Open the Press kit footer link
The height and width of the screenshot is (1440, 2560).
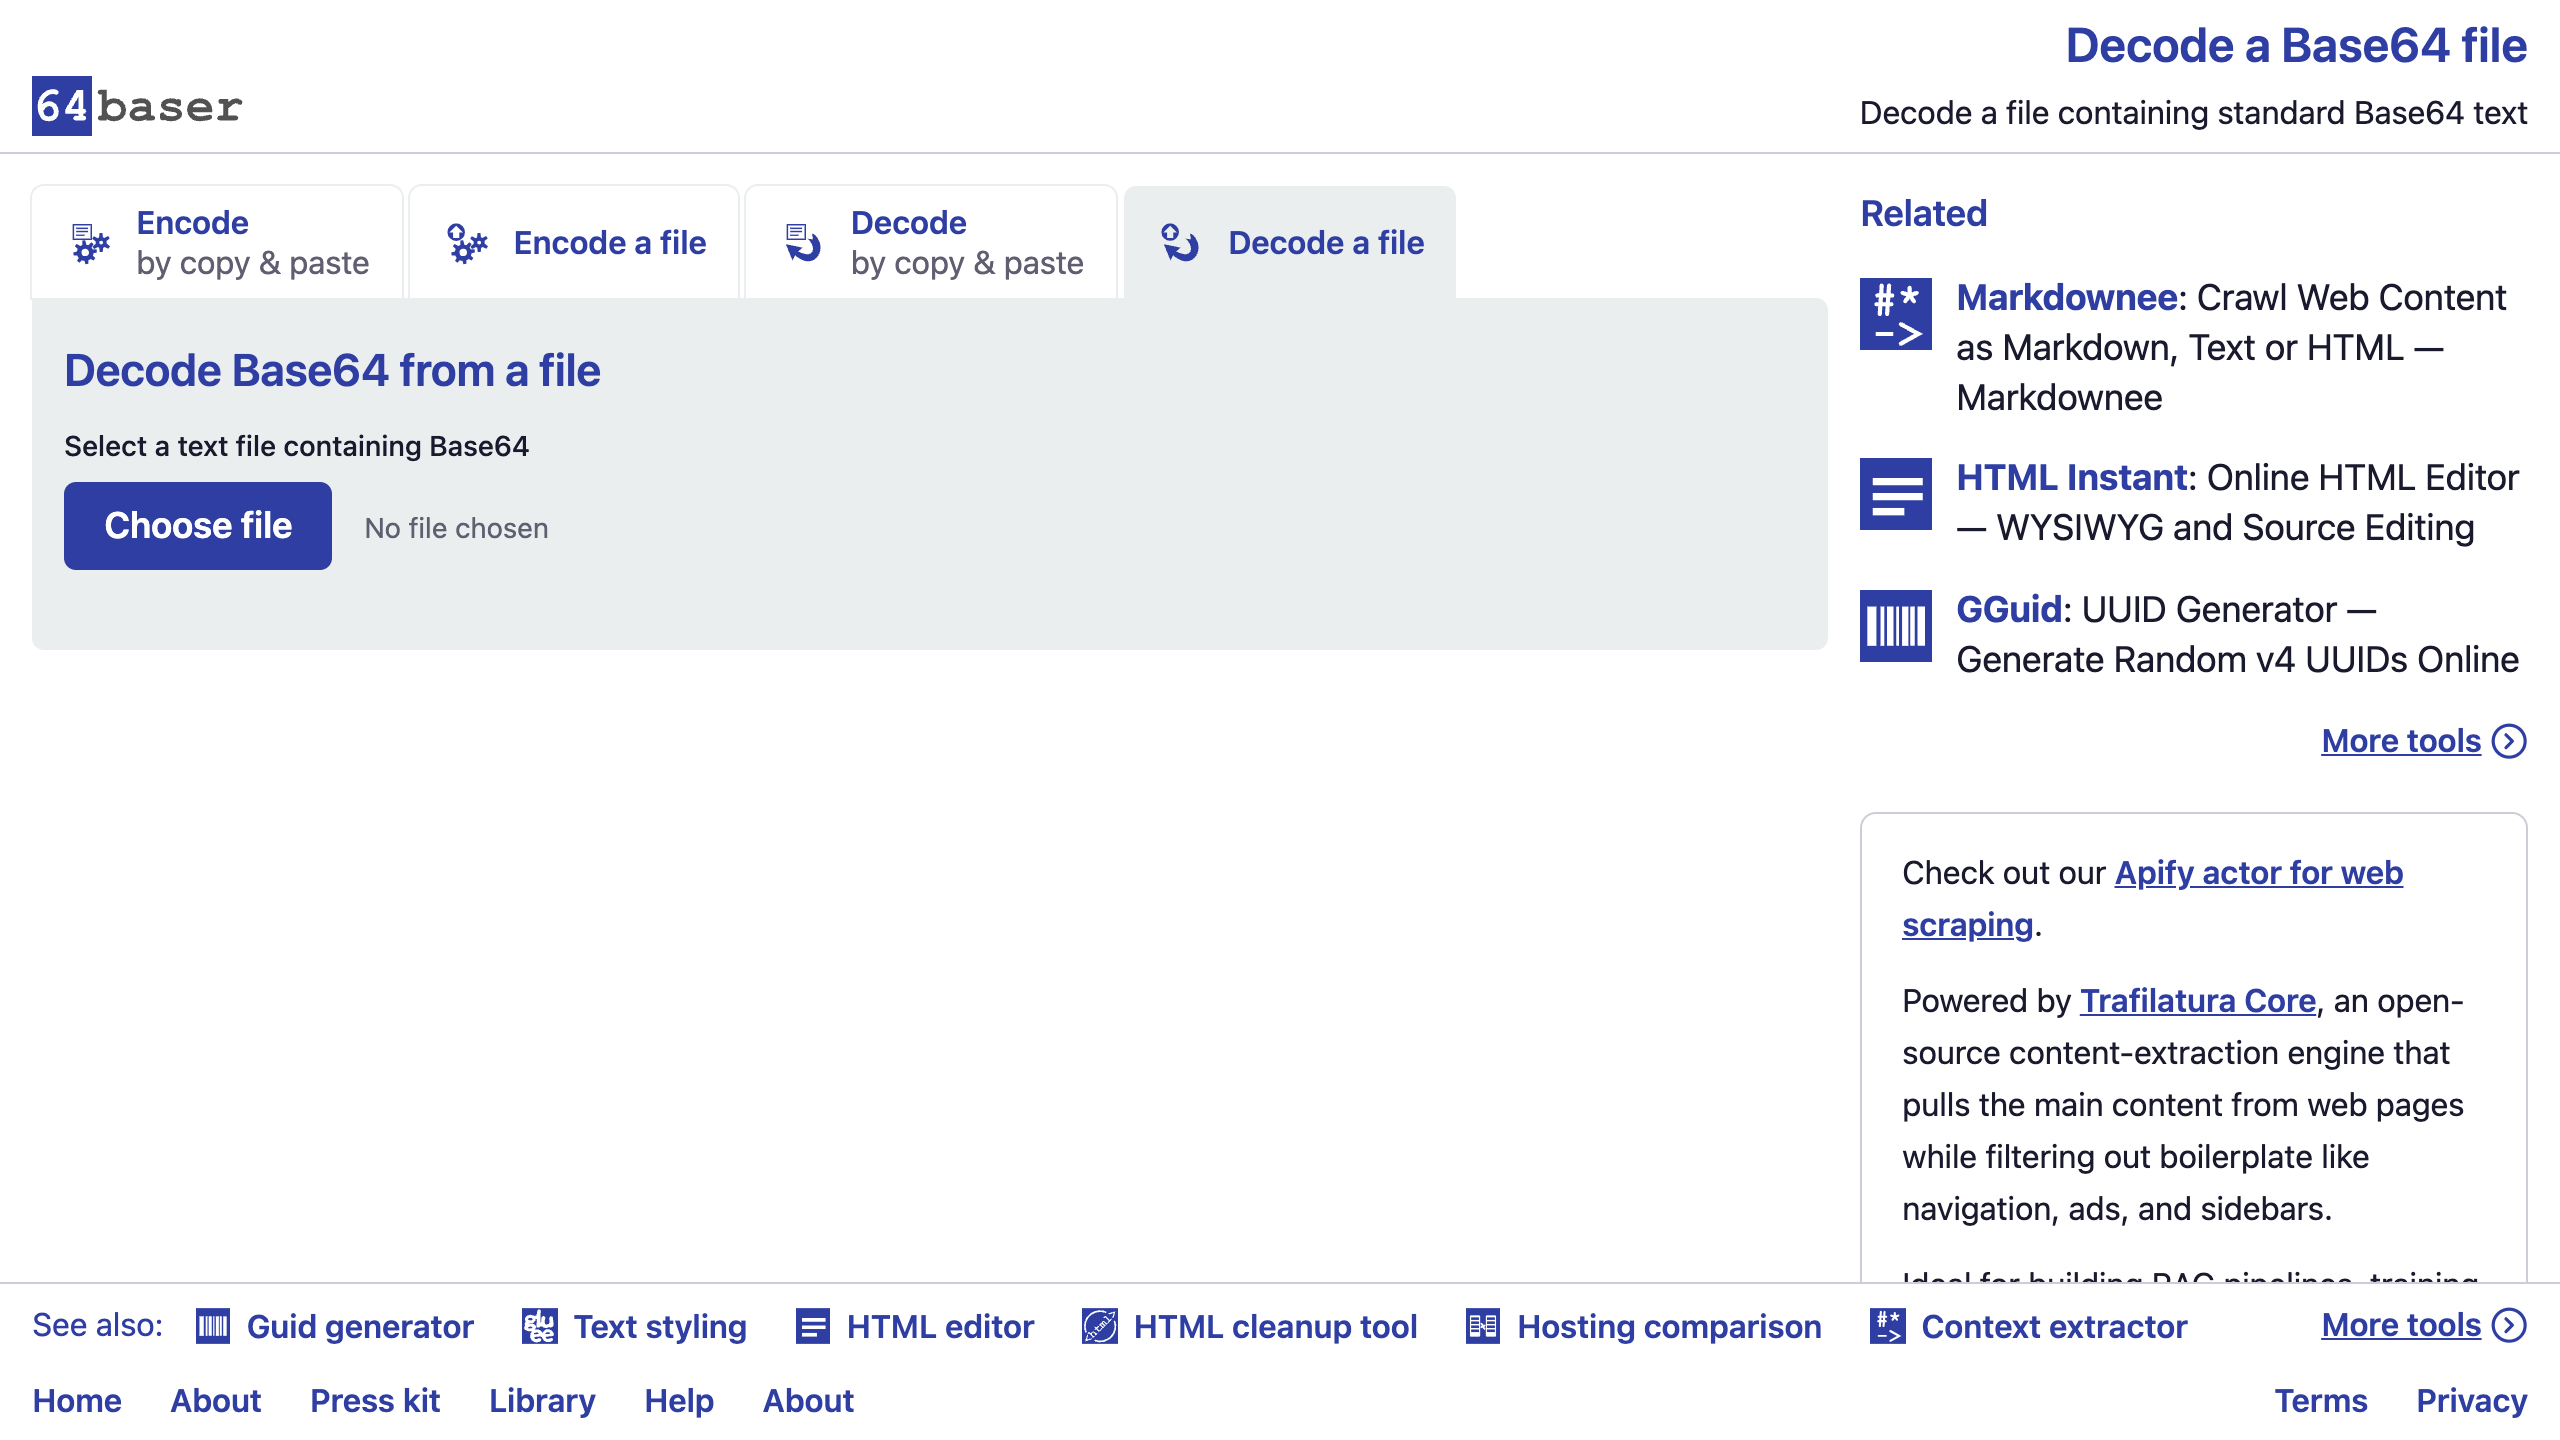pyautogui.click(x=375, y=1400)
